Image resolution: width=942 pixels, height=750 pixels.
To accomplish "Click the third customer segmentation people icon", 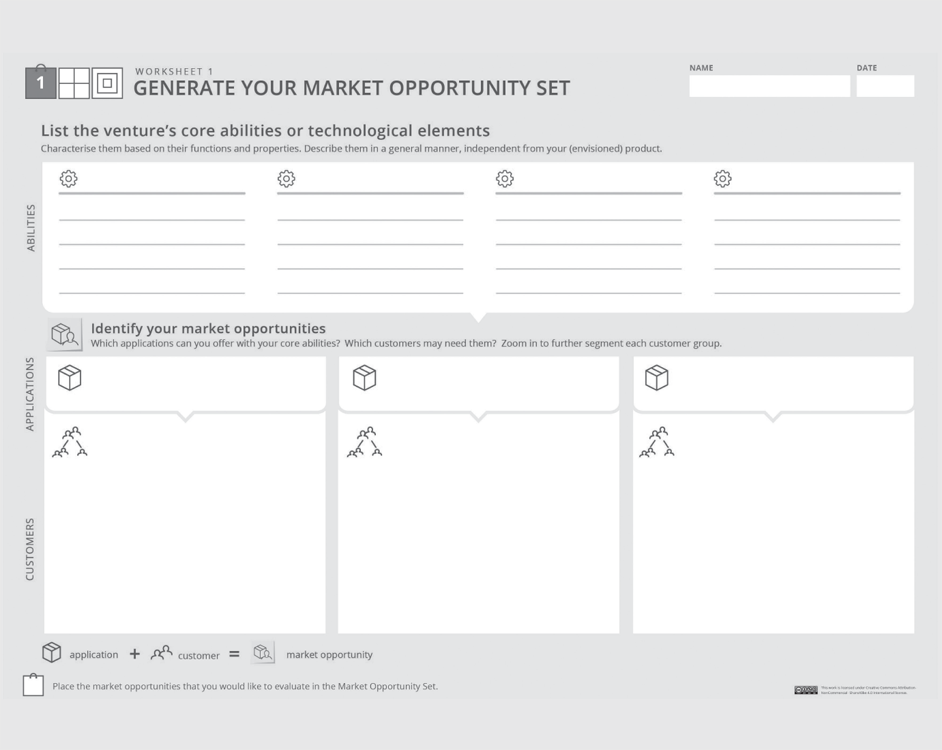I will tap(657, 442).
